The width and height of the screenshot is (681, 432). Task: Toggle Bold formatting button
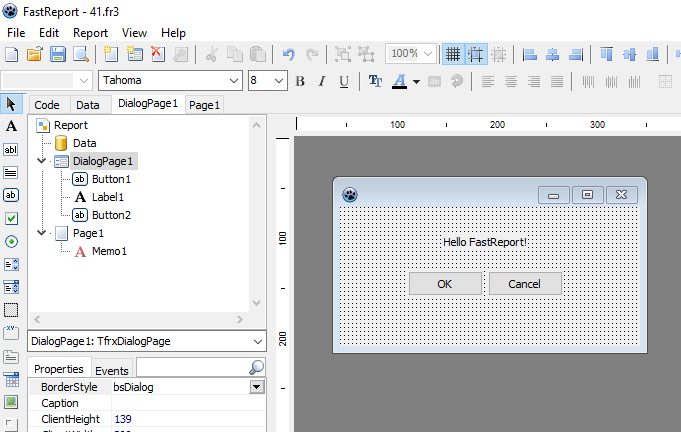[300, 81]
